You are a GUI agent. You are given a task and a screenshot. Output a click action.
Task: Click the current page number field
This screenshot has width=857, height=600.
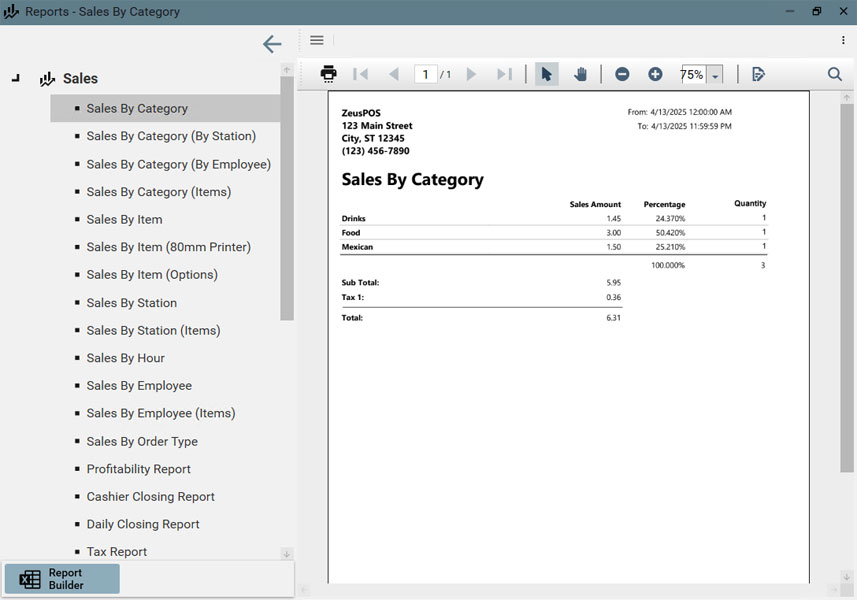[425, 74]
